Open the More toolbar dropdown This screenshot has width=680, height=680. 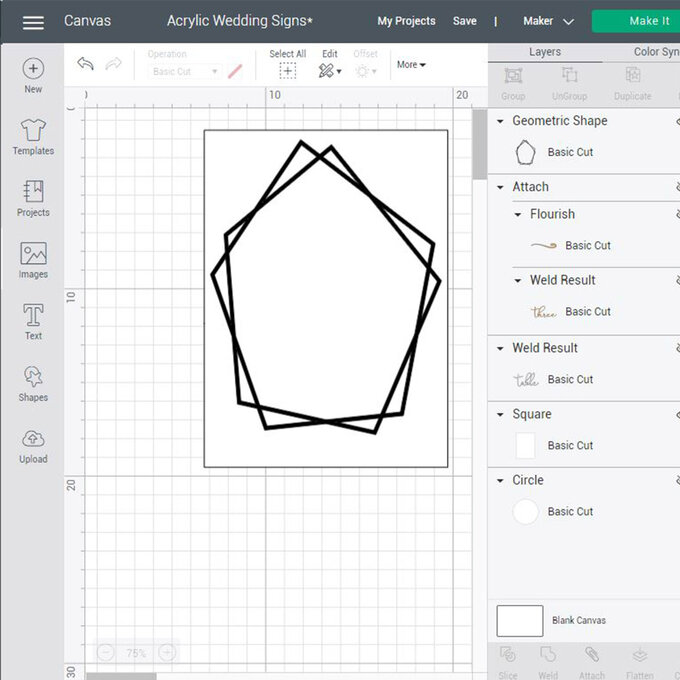(411, 65)
